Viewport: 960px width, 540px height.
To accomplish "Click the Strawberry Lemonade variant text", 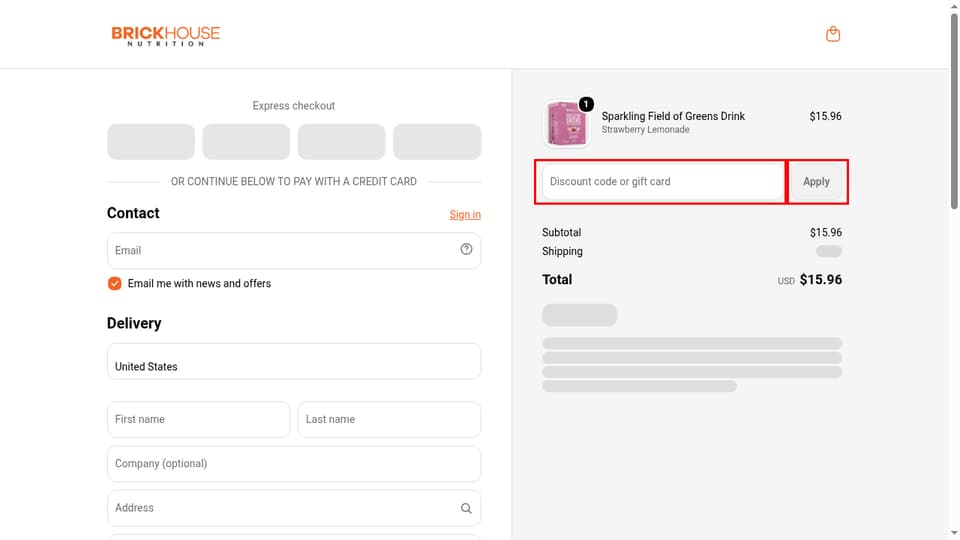I will pos(645,130).
